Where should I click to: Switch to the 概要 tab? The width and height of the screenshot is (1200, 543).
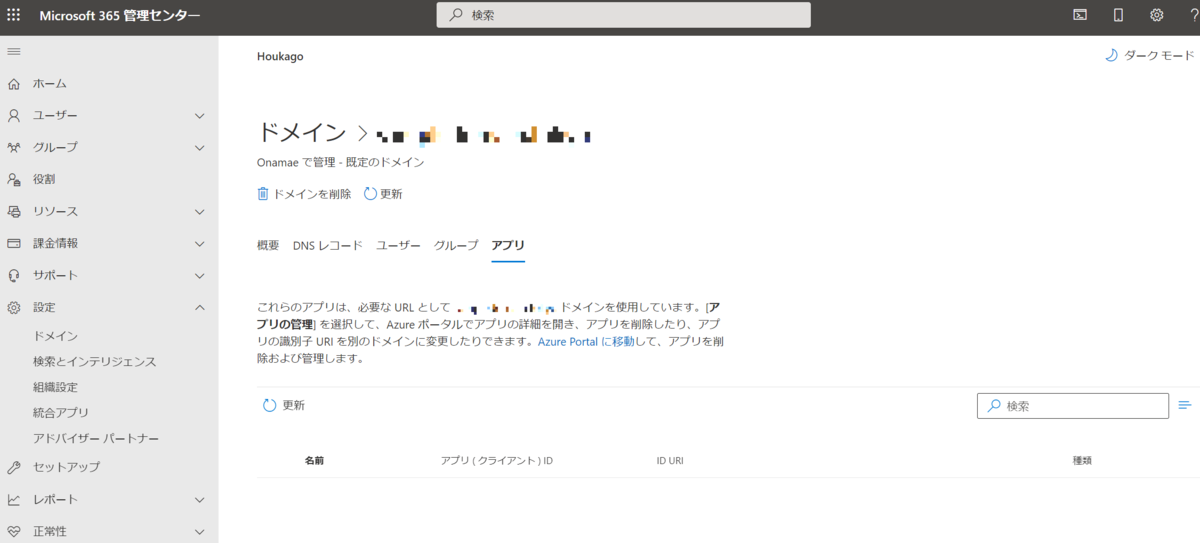268,245
